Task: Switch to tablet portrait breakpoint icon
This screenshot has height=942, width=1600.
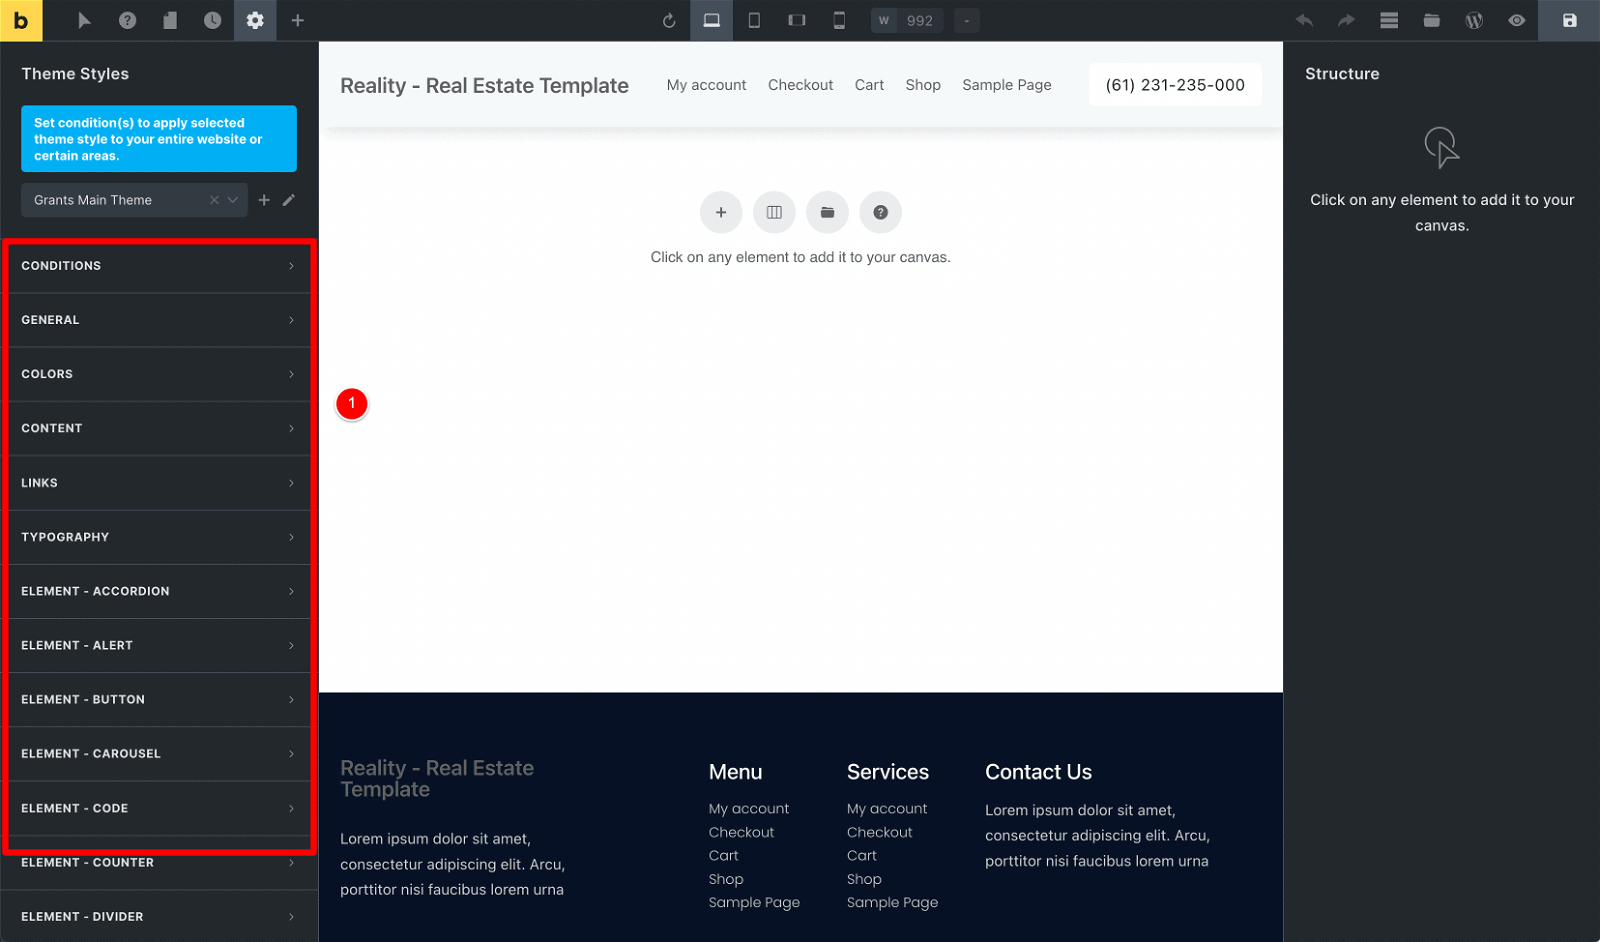Action: pos(754,20)
